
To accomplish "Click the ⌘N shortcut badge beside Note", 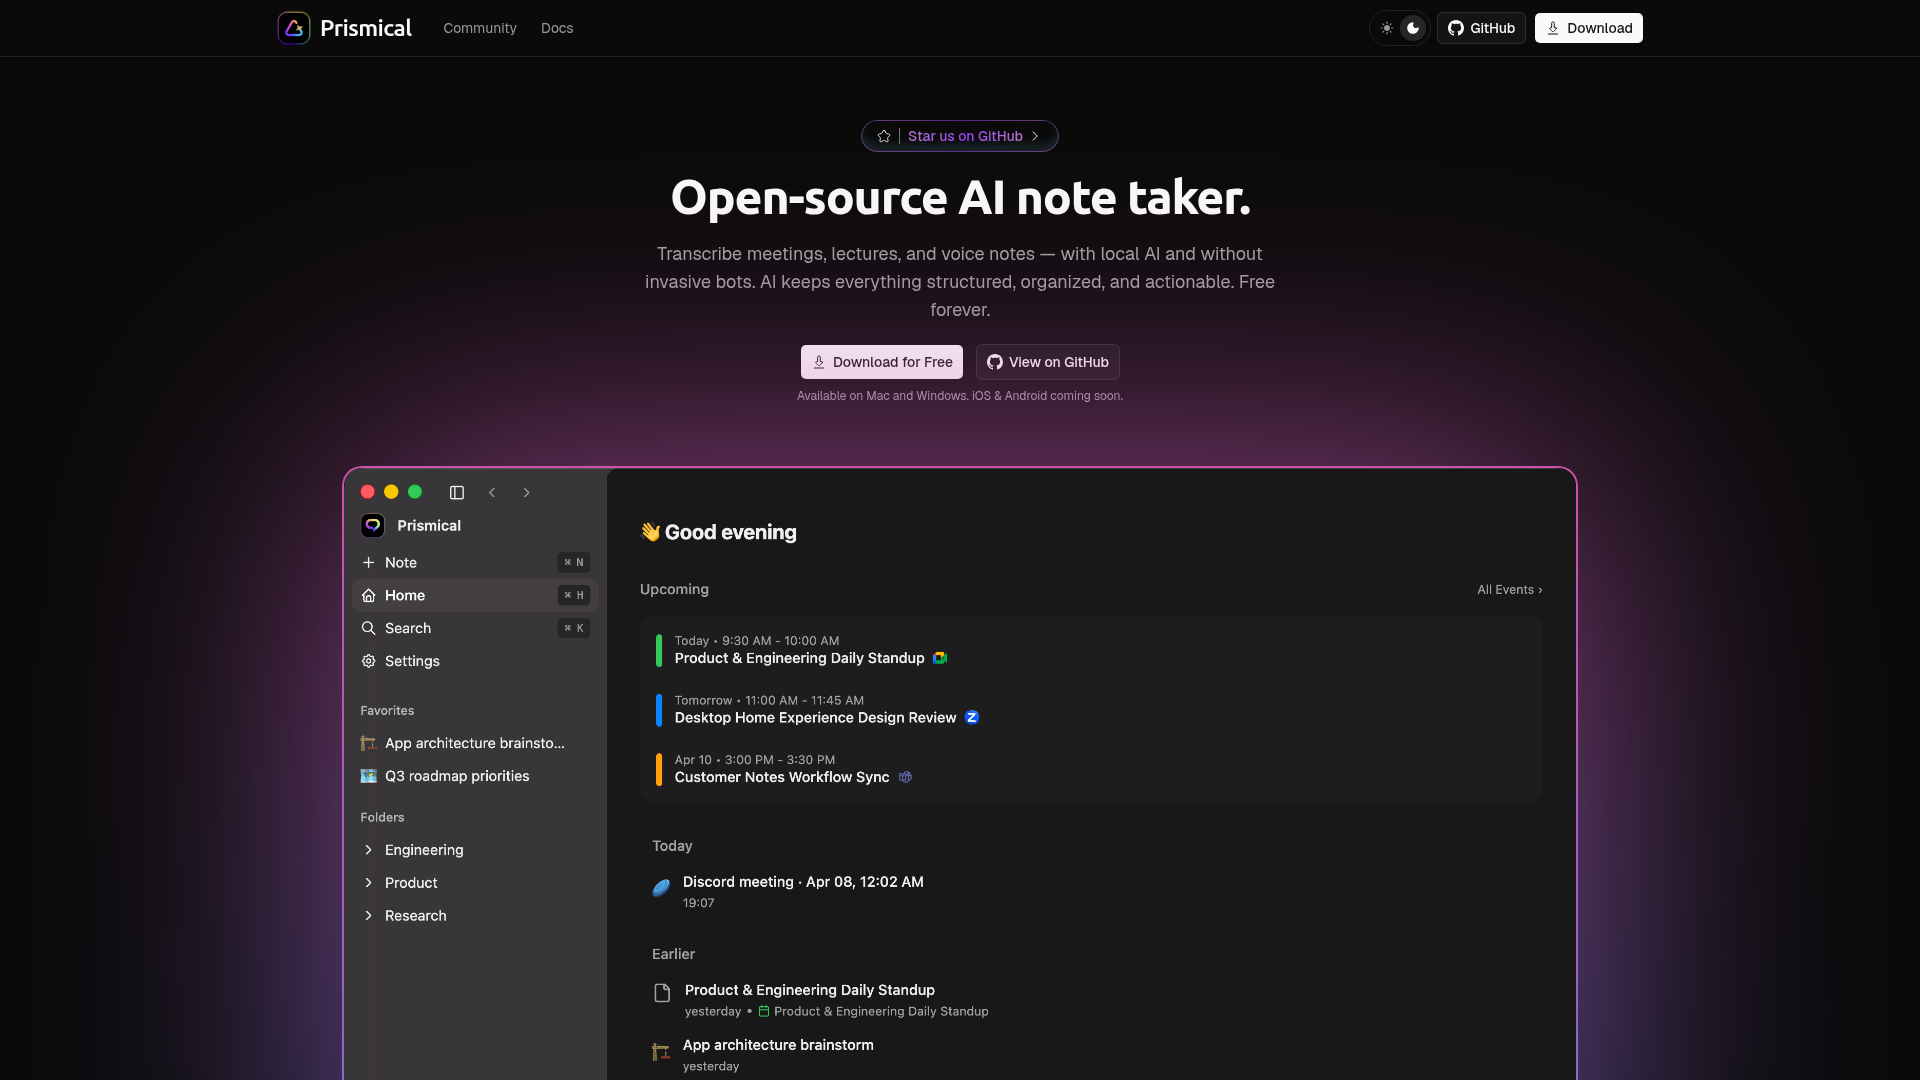I will 574,562.
